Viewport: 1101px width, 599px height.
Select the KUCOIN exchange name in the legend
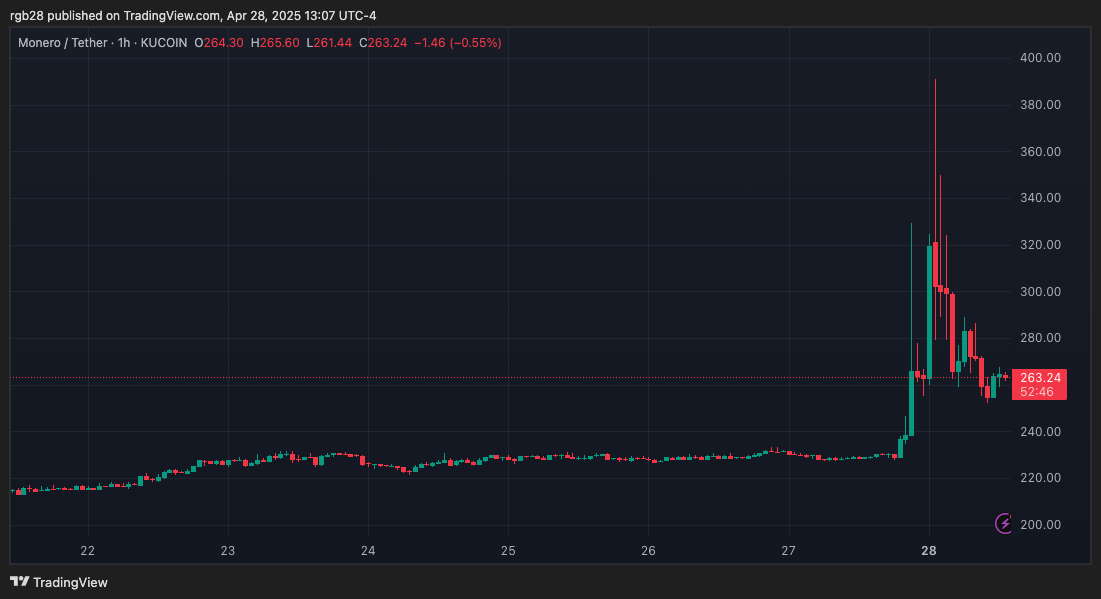161,43
